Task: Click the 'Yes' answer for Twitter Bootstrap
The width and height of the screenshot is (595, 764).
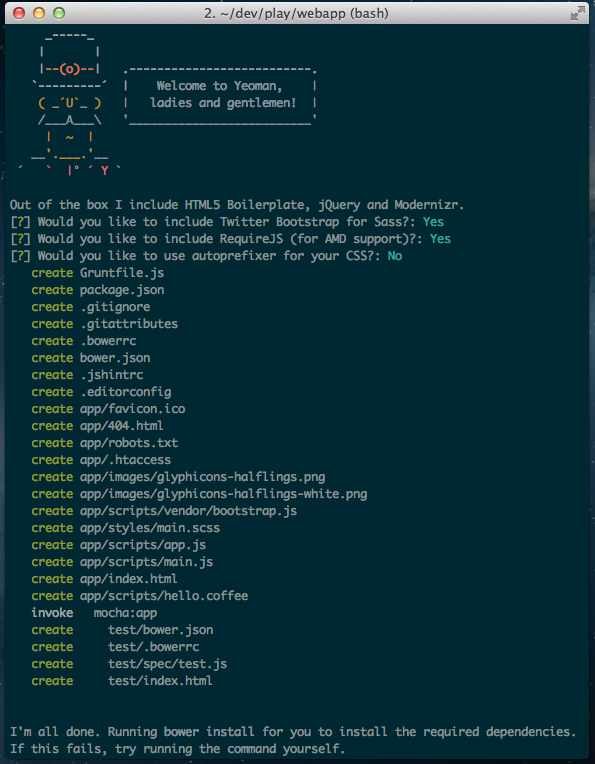Action: (x=433, y=222)
